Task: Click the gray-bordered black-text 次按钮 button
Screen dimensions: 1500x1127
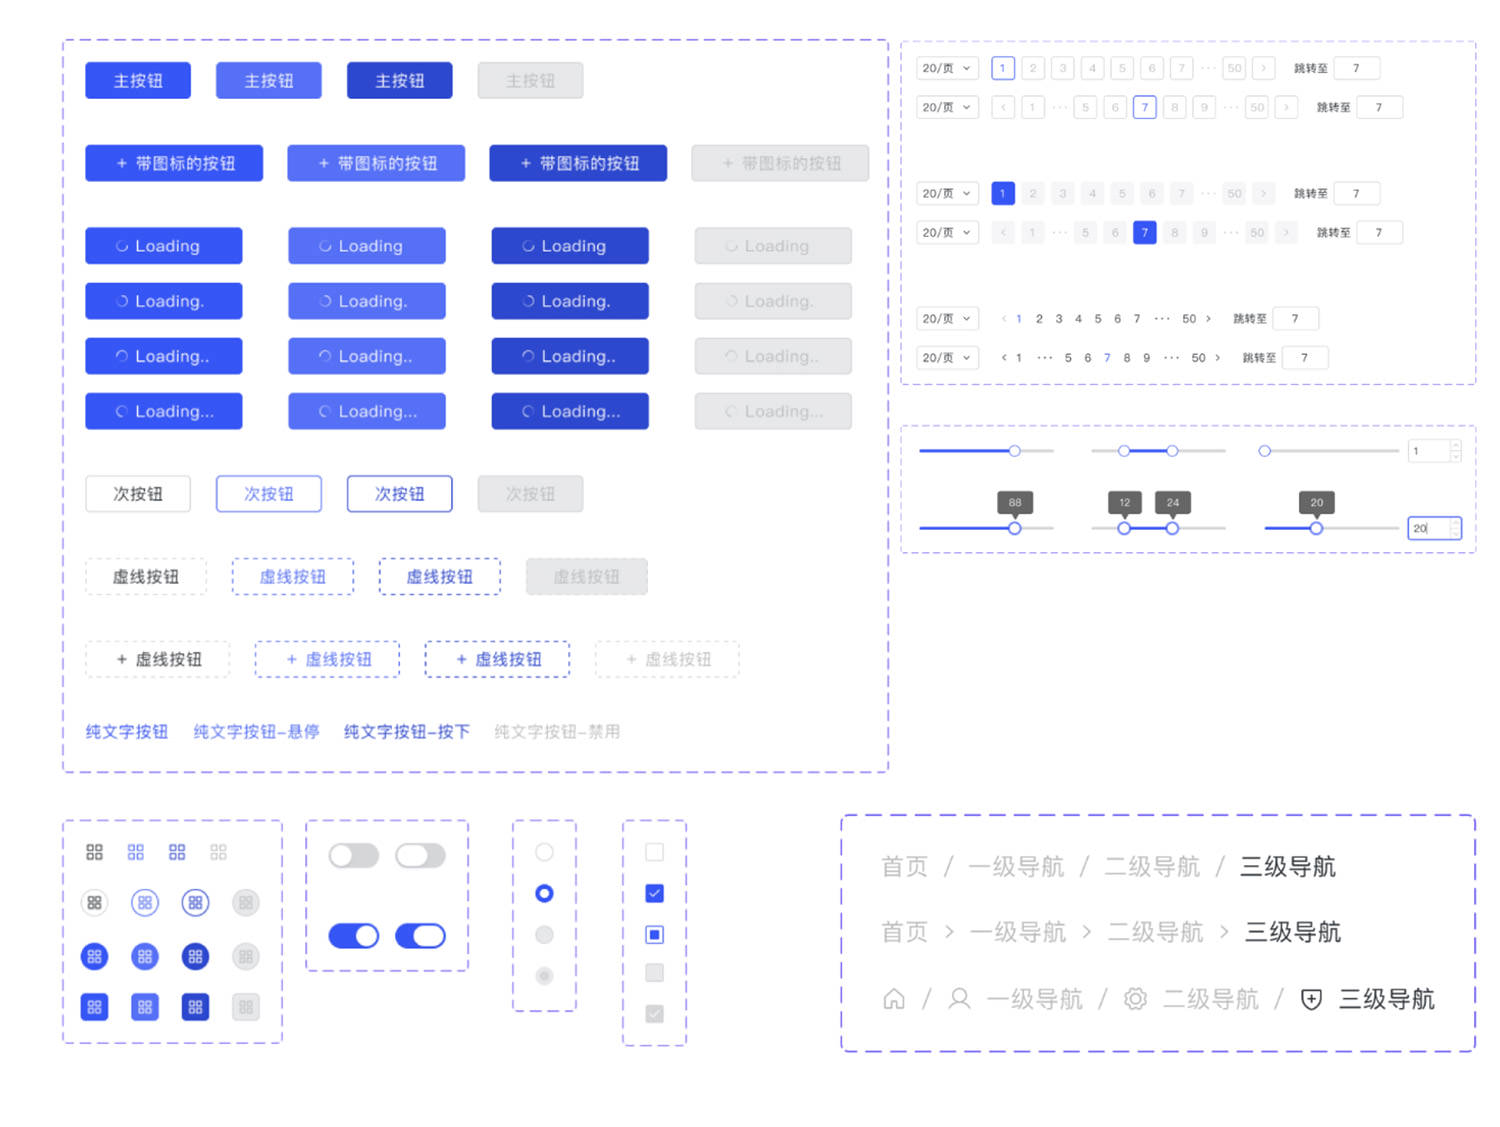Action: [138, 494]
